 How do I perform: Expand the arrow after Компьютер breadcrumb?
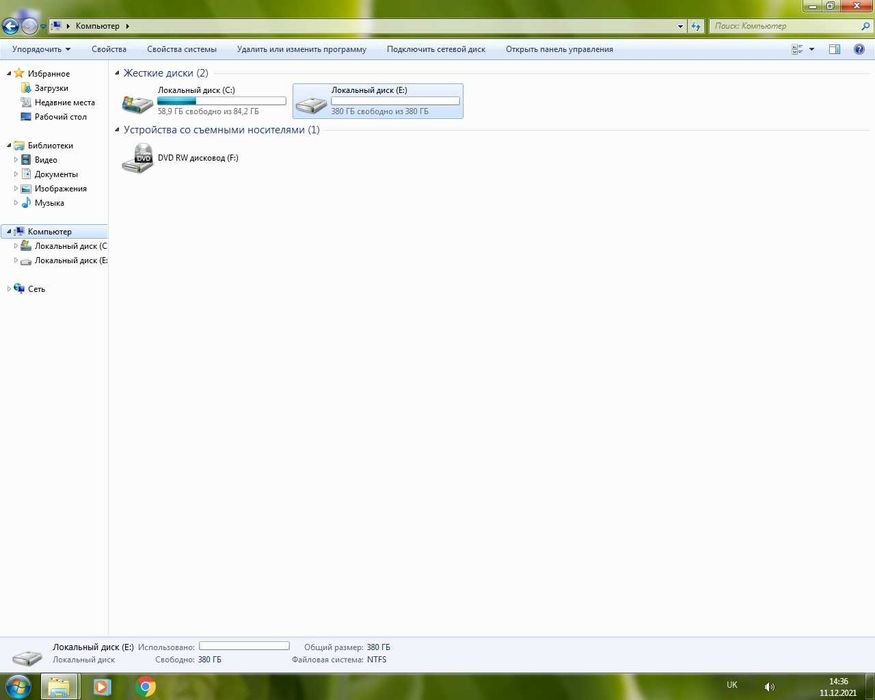pos(127,26)
